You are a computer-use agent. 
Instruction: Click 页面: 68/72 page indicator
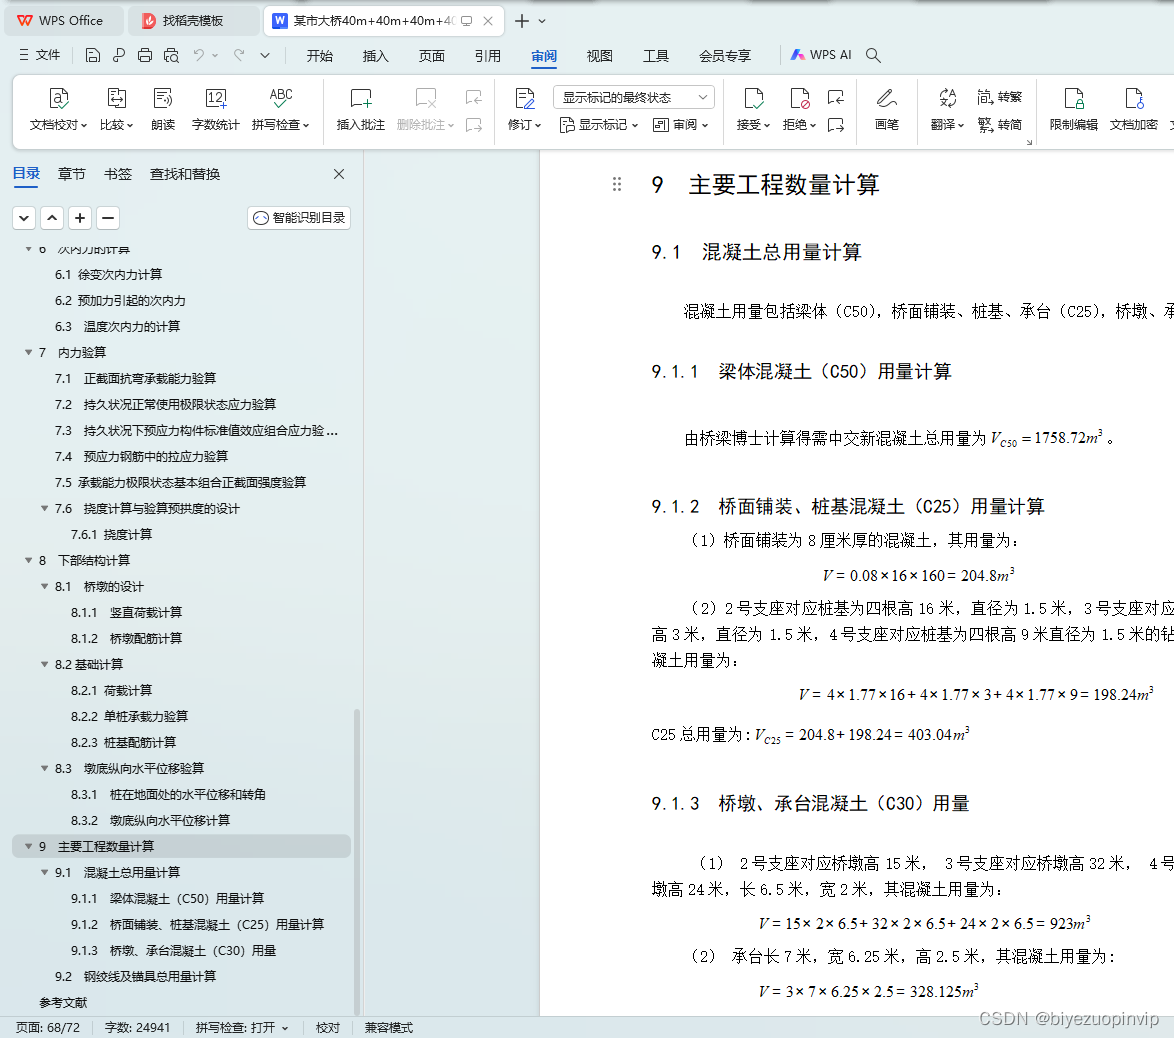[x=48, y=1028]
